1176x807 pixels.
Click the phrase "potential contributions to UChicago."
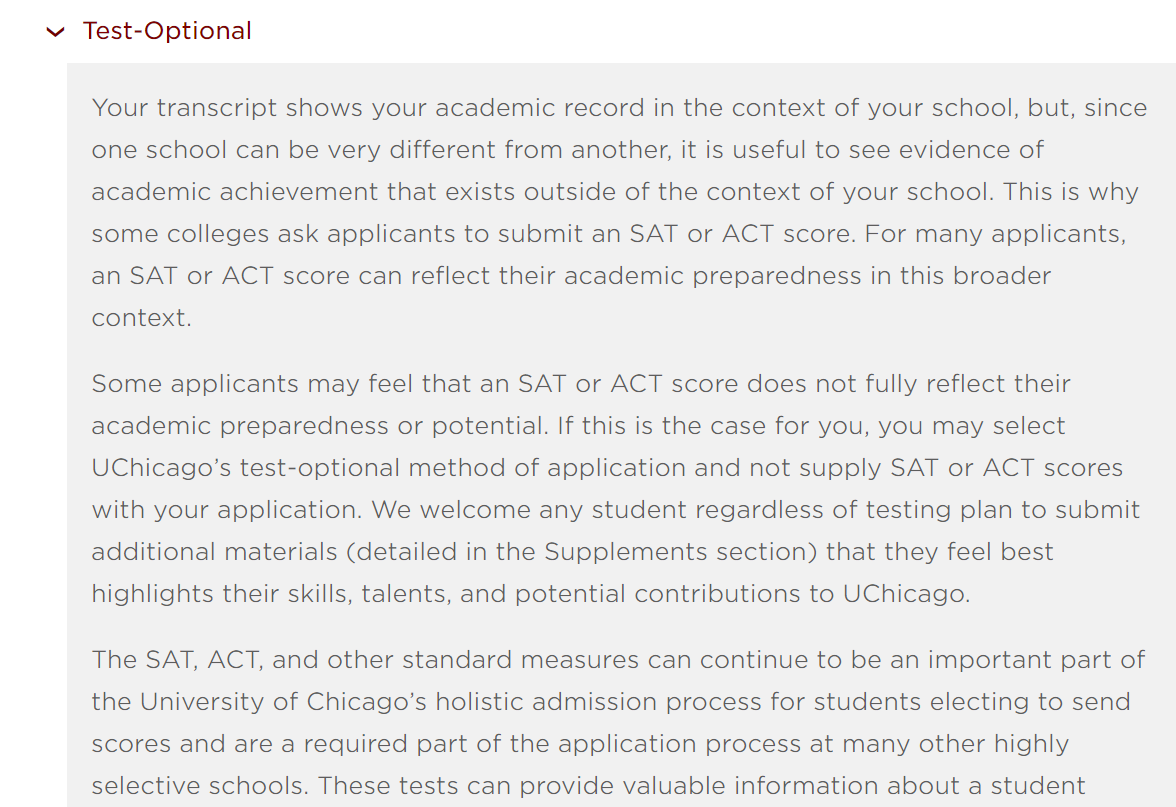pos(742,593)
